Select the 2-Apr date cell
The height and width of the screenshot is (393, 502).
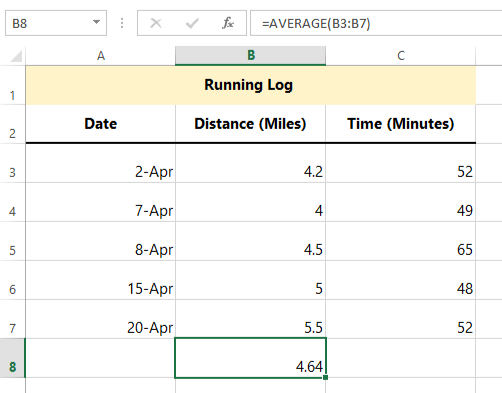(x=101, y=163)
